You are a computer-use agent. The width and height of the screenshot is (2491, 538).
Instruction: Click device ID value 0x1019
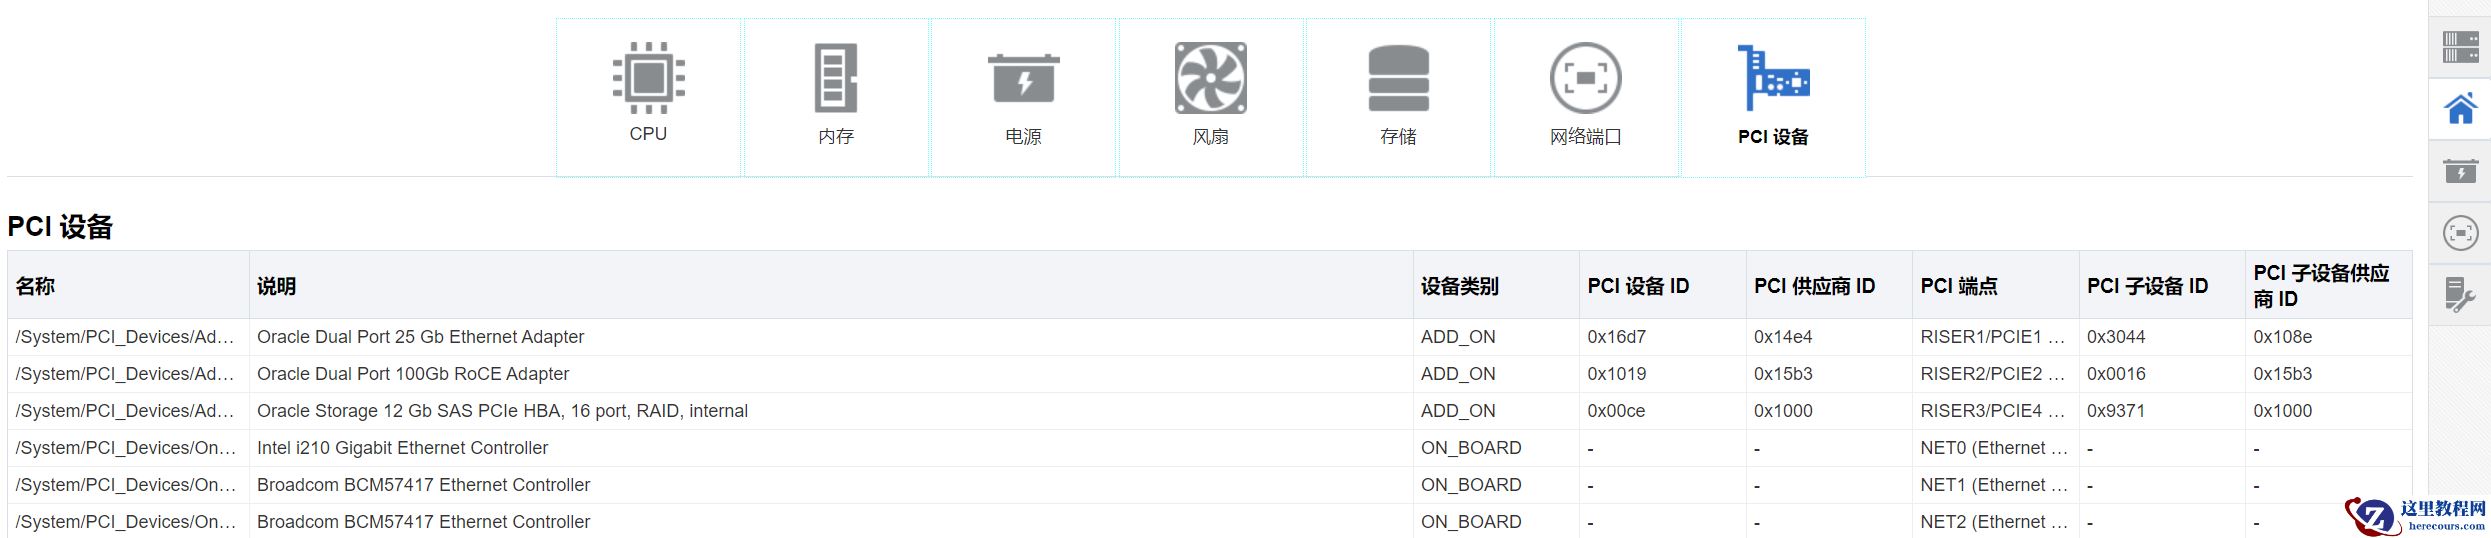click(1616, 374)
